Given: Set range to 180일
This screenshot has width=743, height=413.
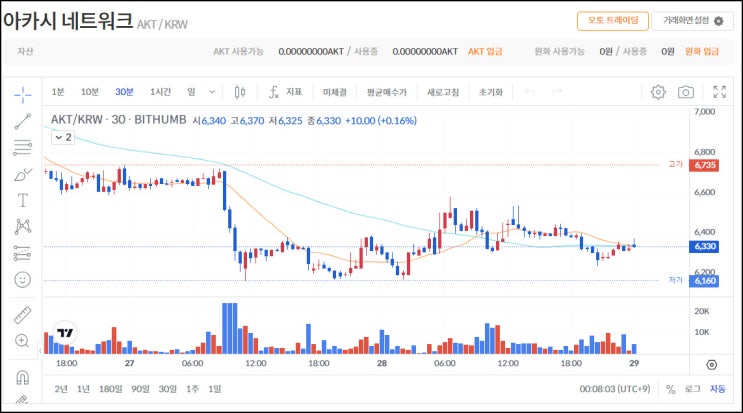Looking at the screenshot, I should coord(110,389).
